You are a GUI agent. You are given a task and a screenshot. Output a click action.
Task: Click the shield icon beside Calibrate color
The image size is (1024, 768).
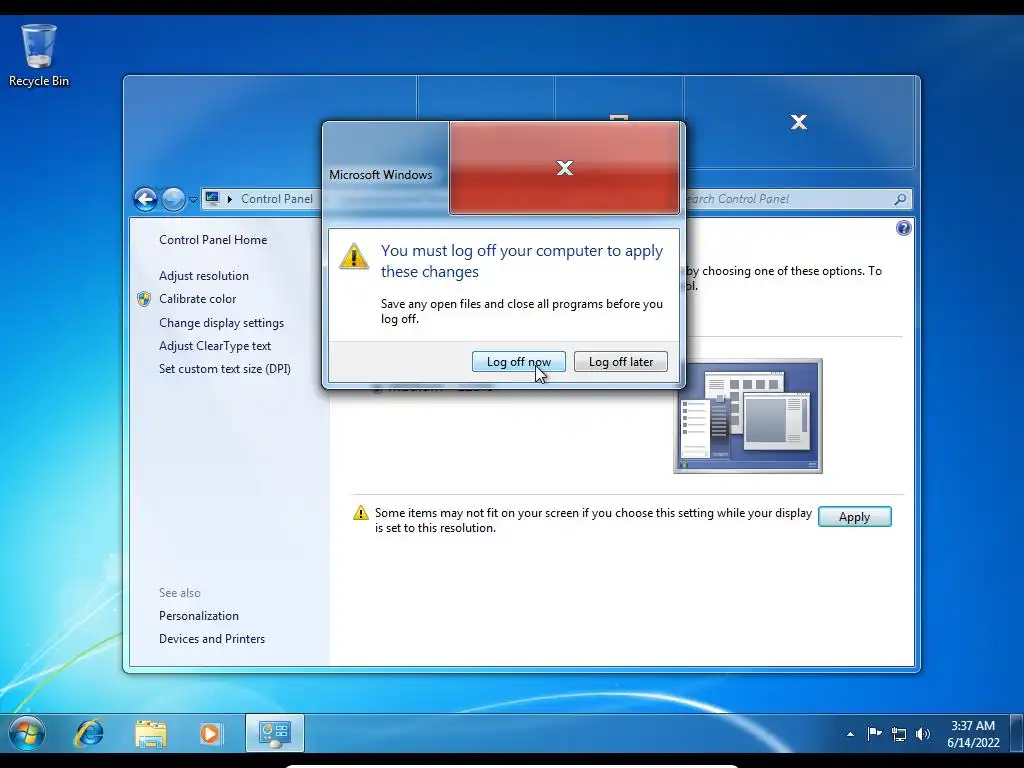click(x=144, y=299)
